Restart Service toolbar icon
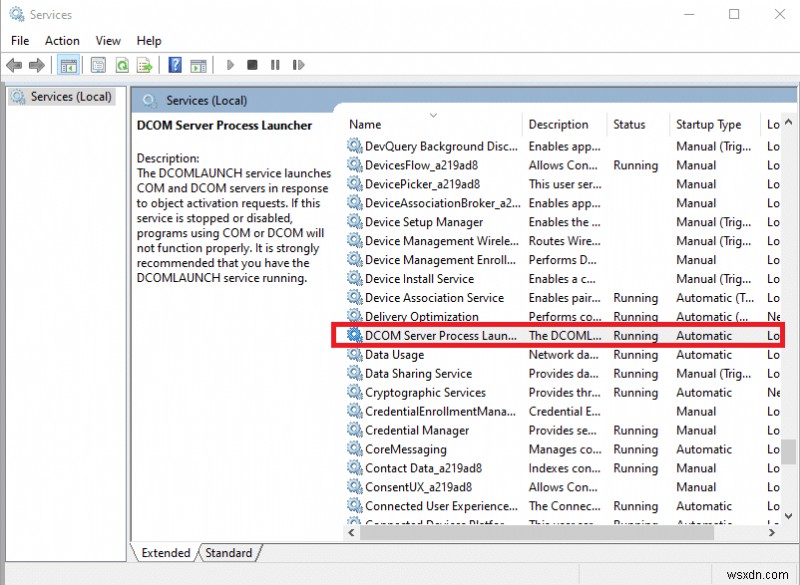This screenshot has width=800, height=585. point(298,65)
